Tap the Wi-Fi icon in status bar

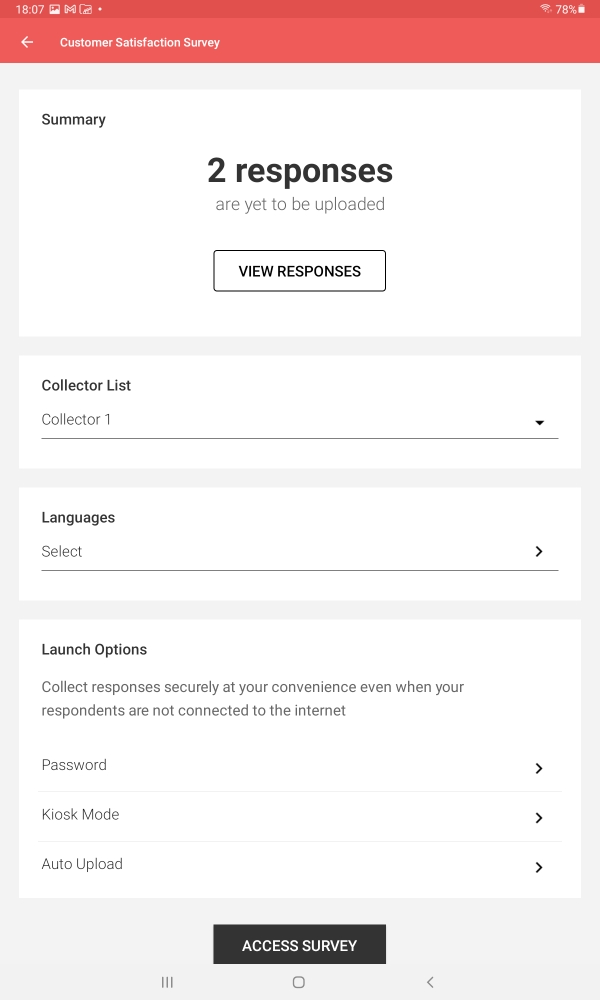pos(545,9)
